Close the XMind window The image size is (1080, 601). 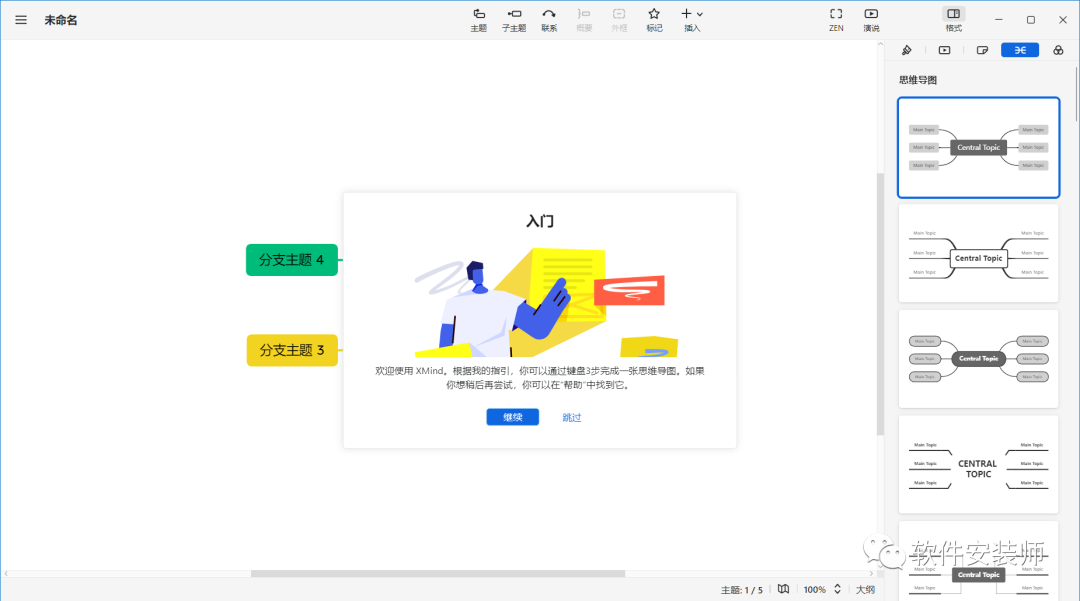coord(1063,20)
